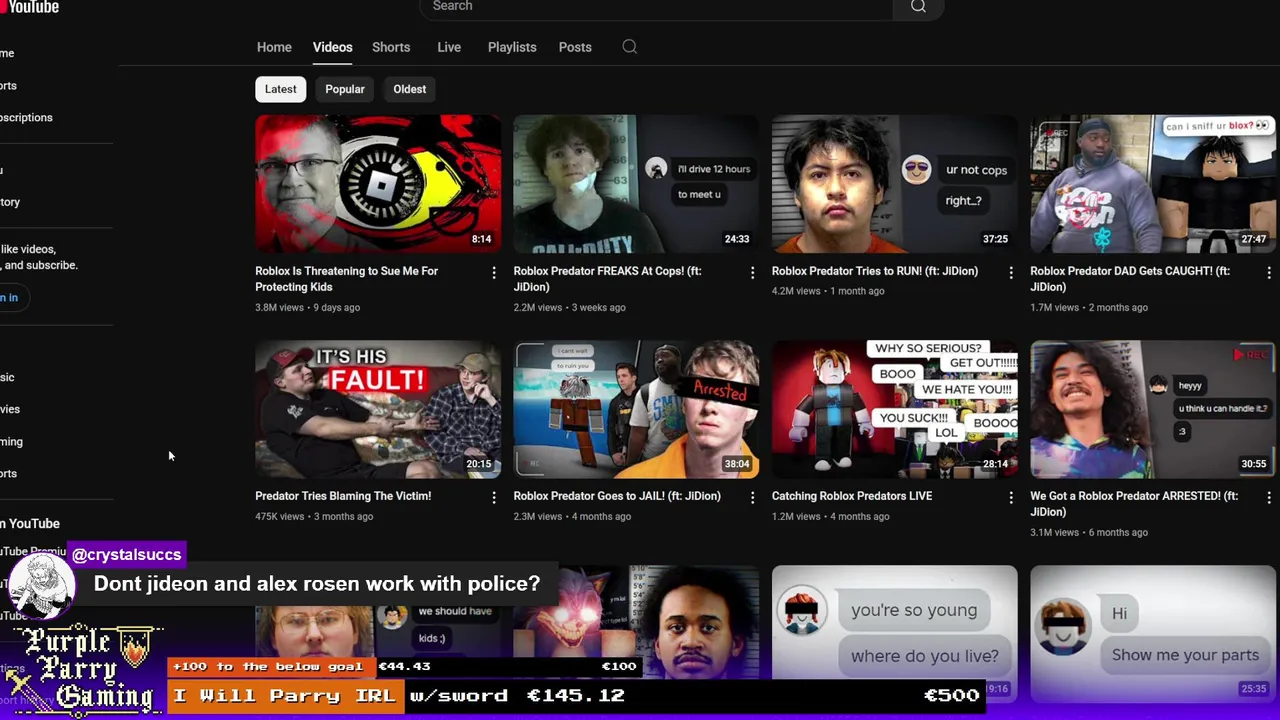This screenshot has height=720, width=1280.
Task: Open thumbnail of Roblox Predator DAD Gets CAUGHT
Action: point(1153,184)
